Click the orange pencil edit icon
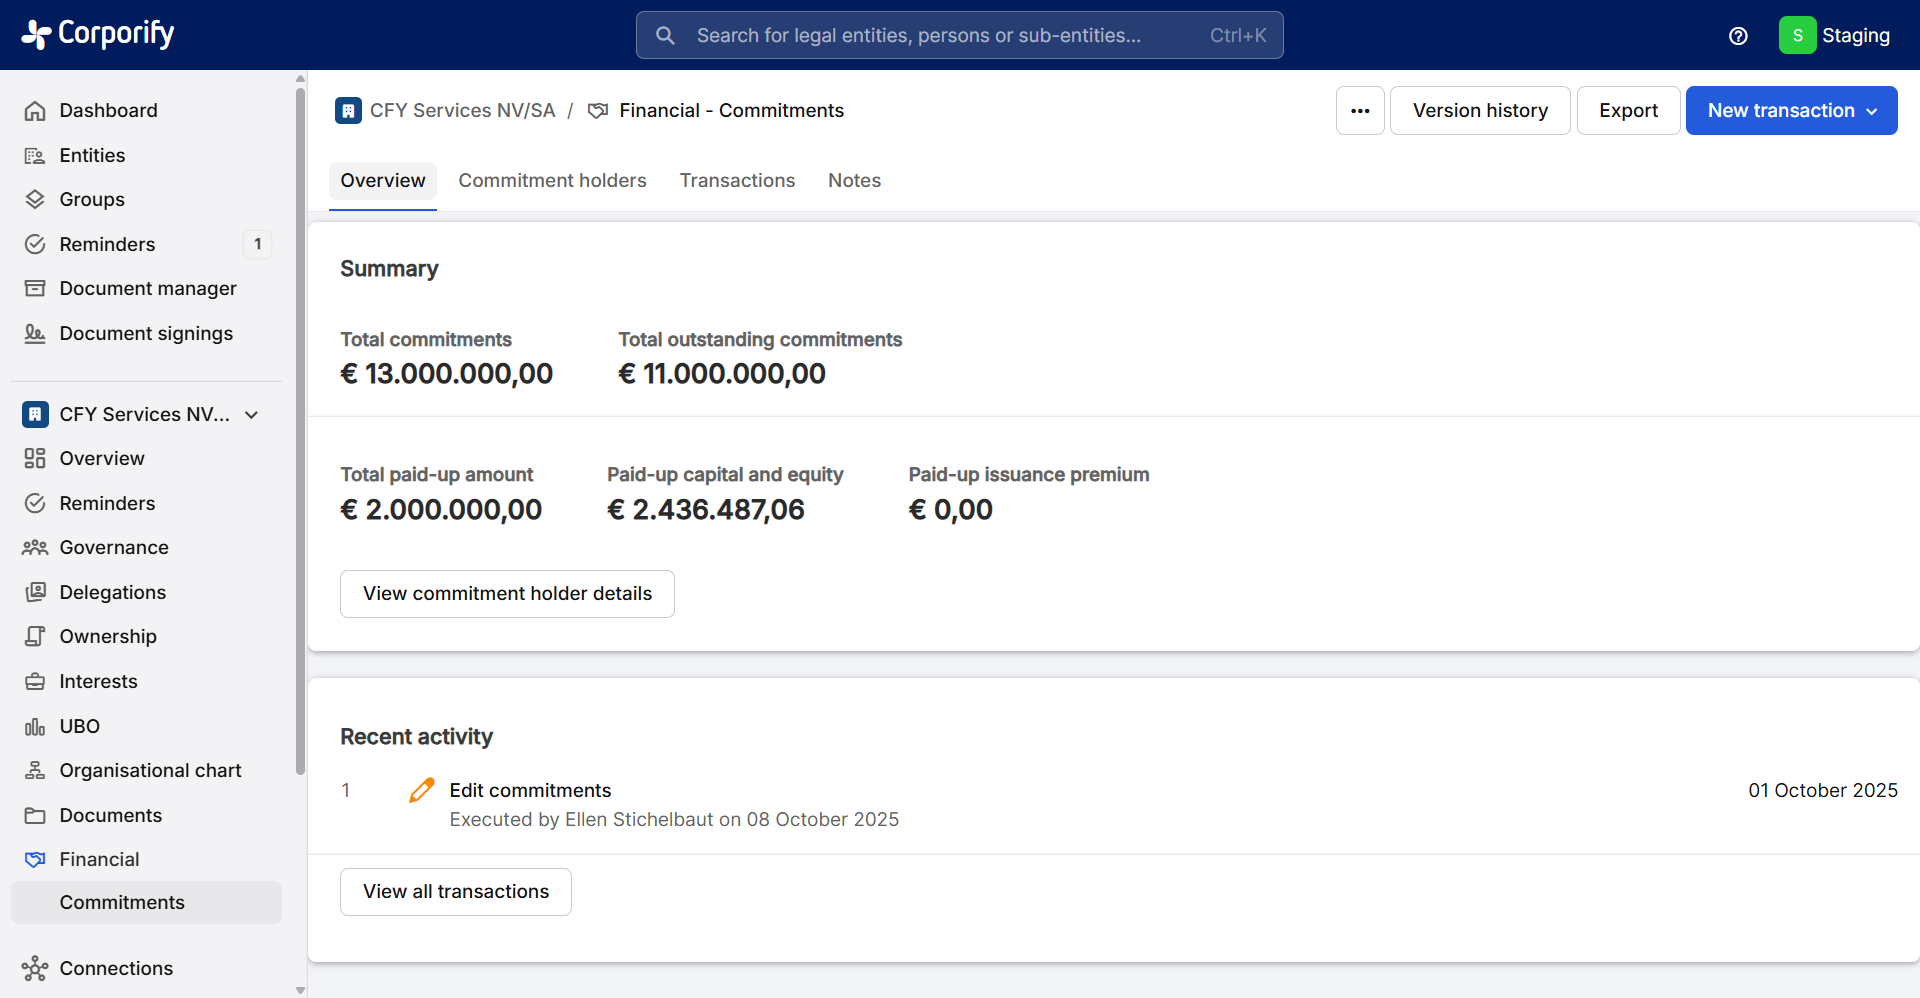The height and width of the screenshot is (998, 1920). click(422, 790)
